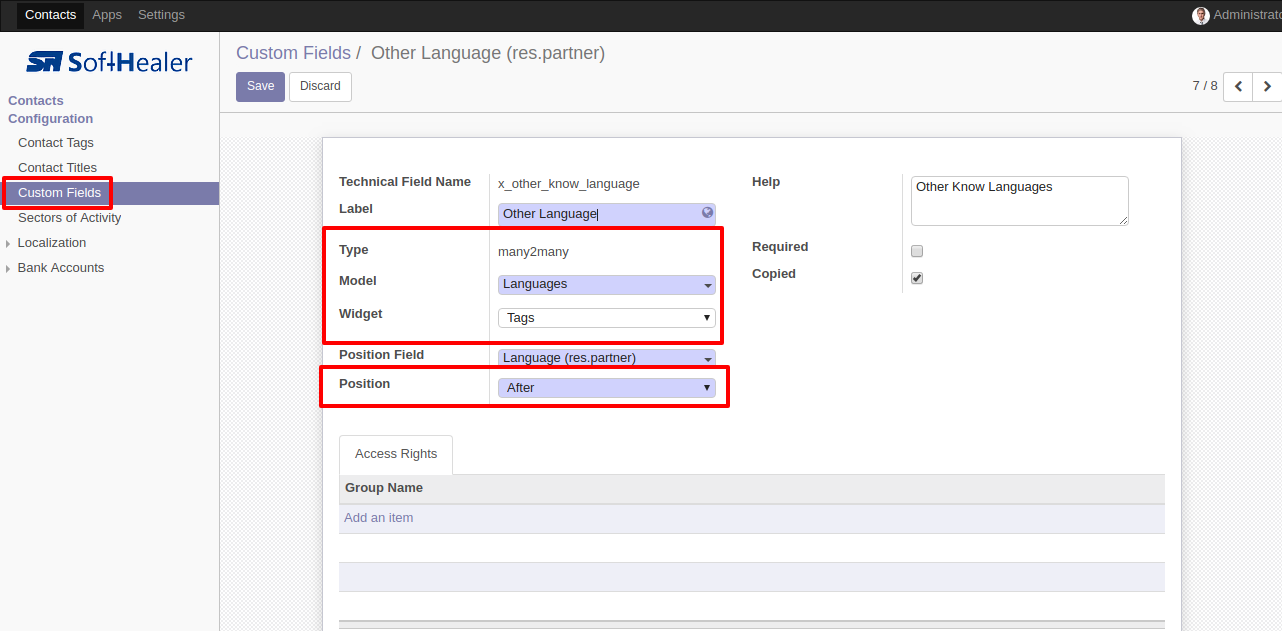Image resolution: width=1282 pixels, height=631 pixels.
Task: Expand the Localization menu section
Action: coord(52,243)
